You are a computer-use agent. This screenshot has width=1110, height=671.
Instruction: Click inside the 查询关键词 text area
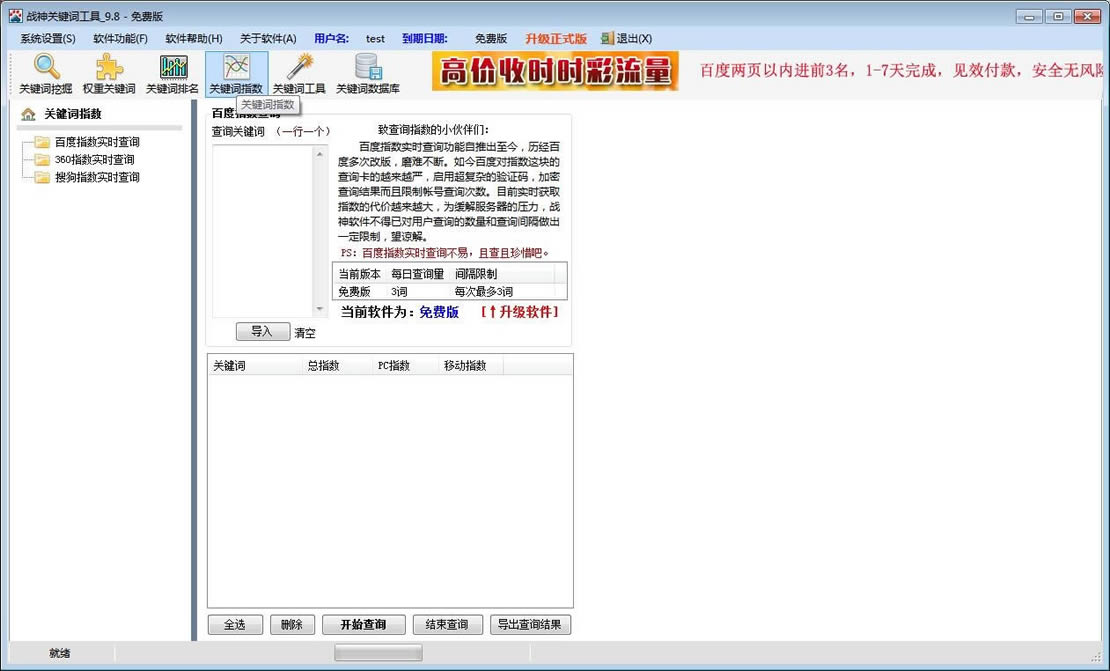tap(263, 231)
